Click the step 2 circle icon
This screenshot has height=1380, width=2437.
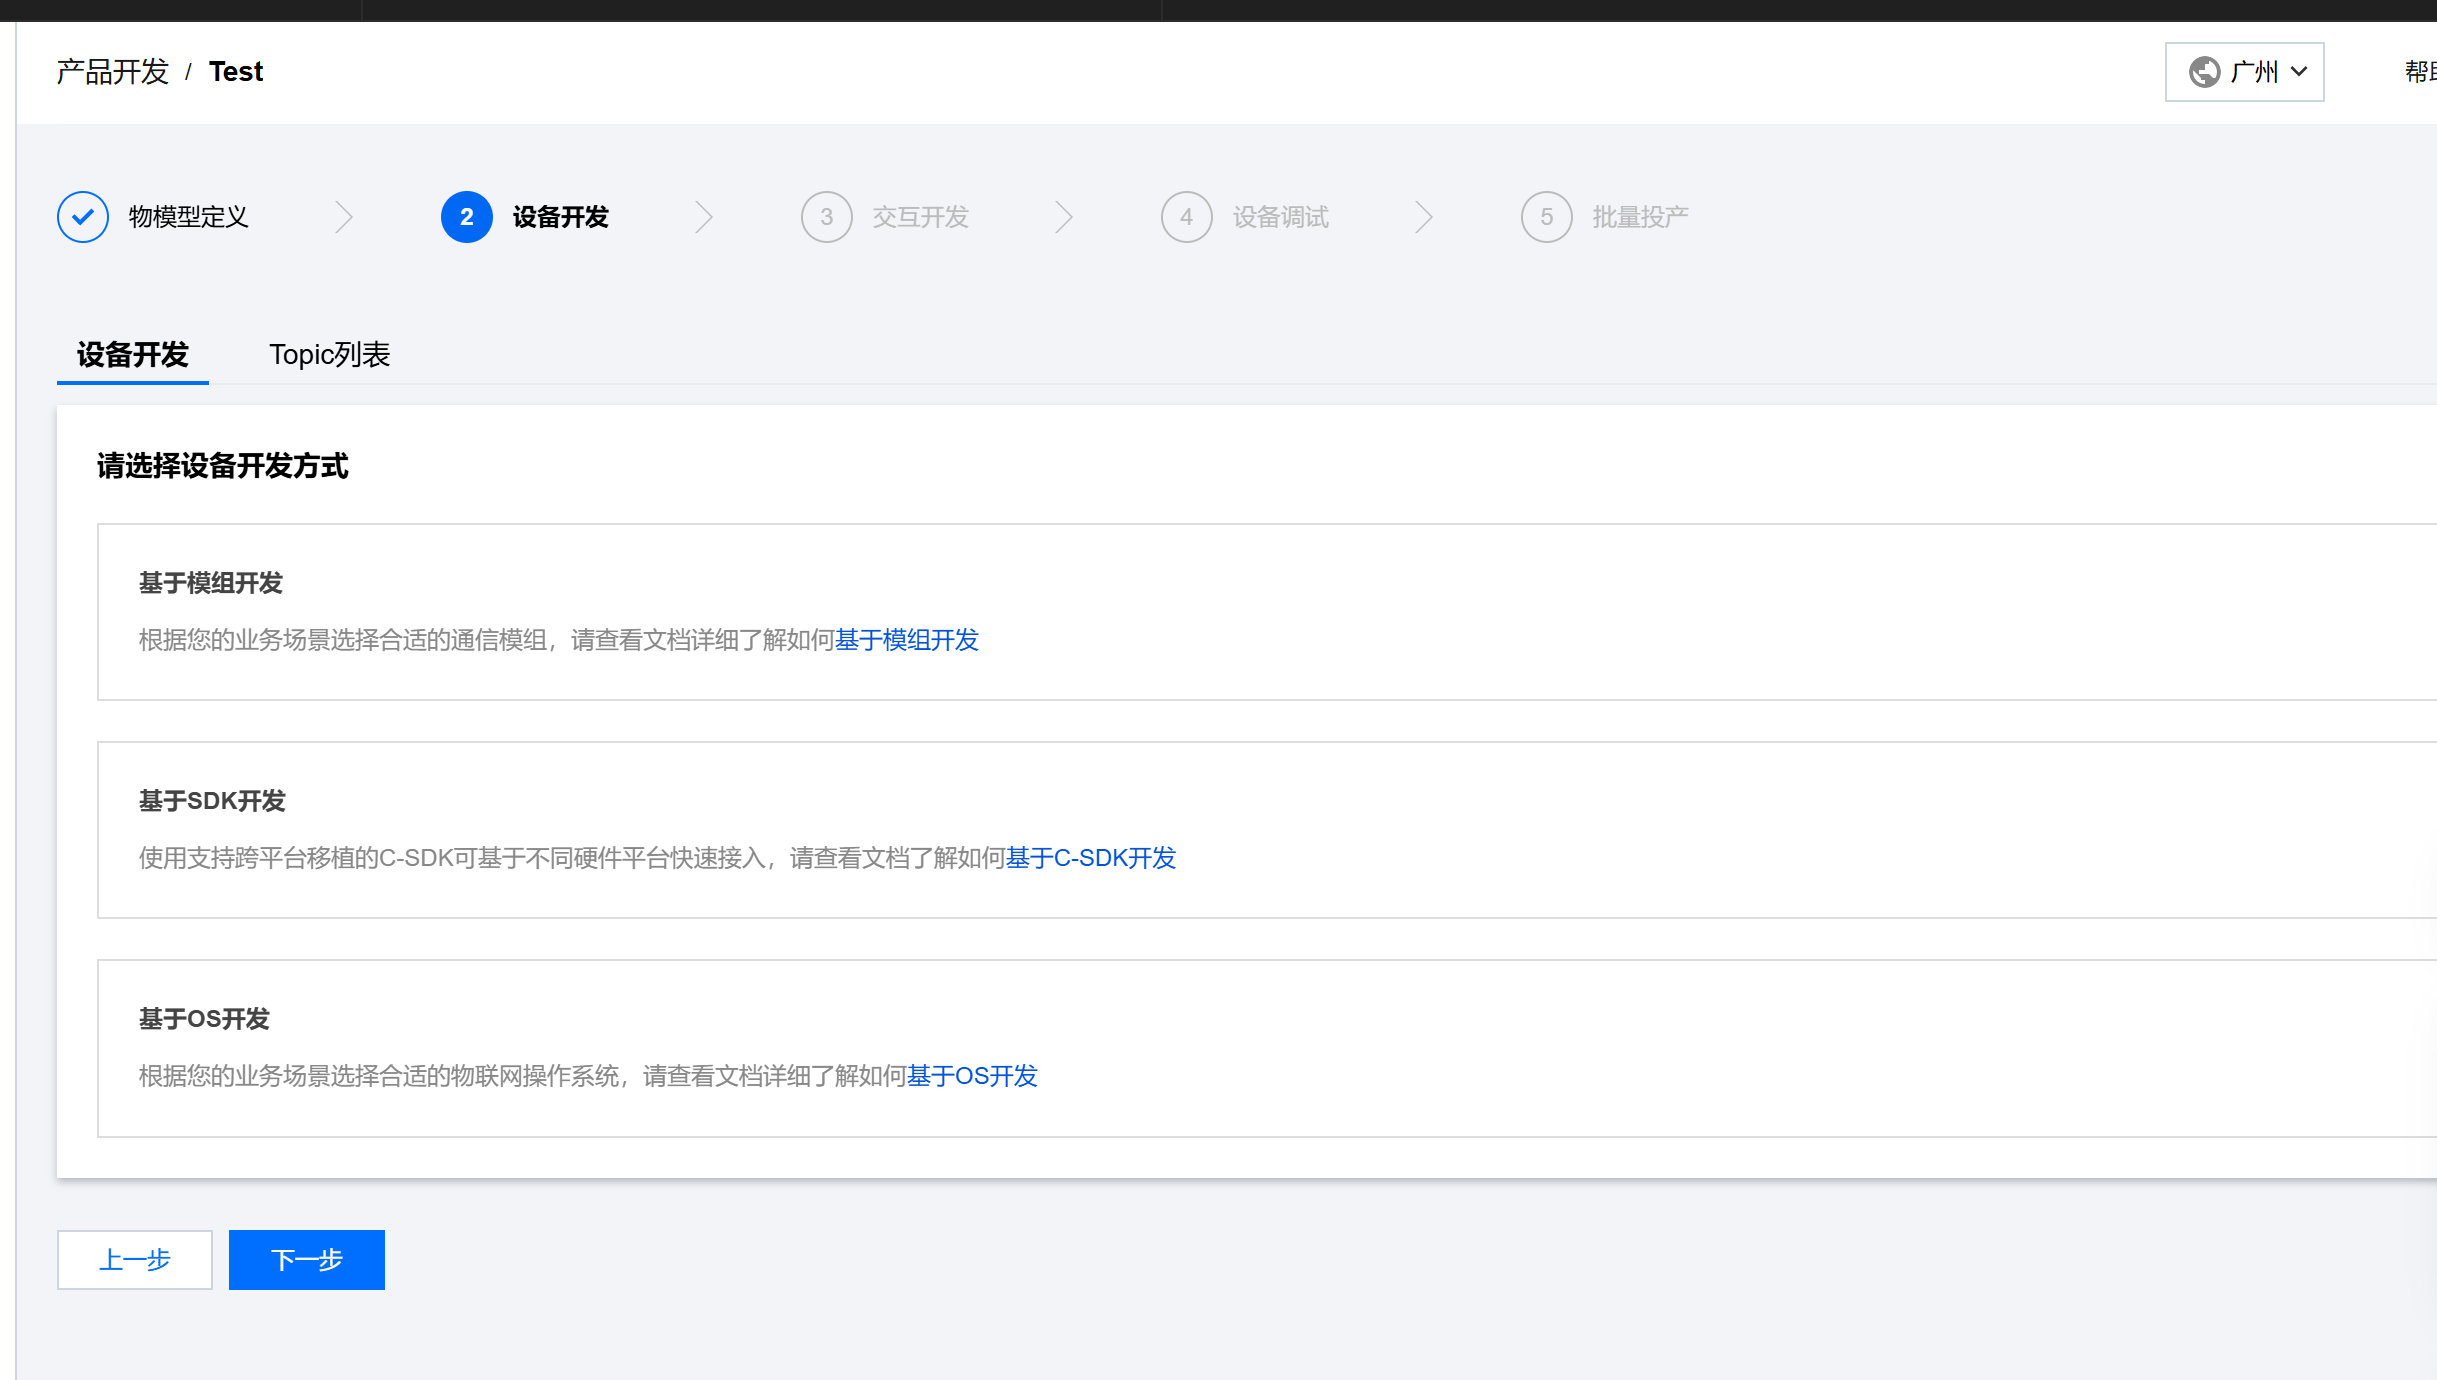pos(466,217)
